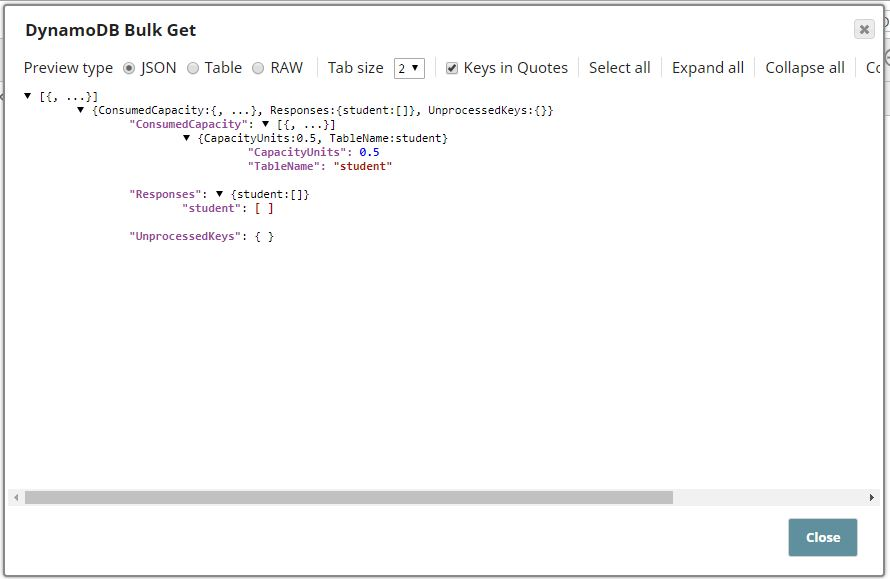Viewport: 890px width, 579px height.
Task: Collapse the ConsumedCapacity/Responses object node
Action: (x=81, y=110)
